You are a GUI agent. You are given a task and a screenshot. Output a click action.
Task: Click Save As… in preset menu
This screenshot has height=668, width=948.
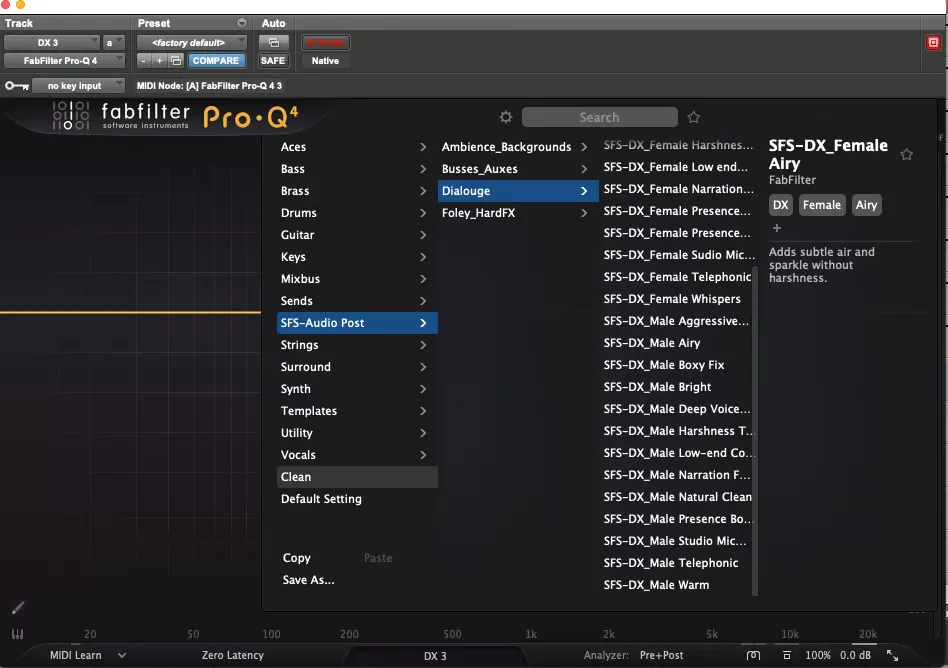pos(308,580)
